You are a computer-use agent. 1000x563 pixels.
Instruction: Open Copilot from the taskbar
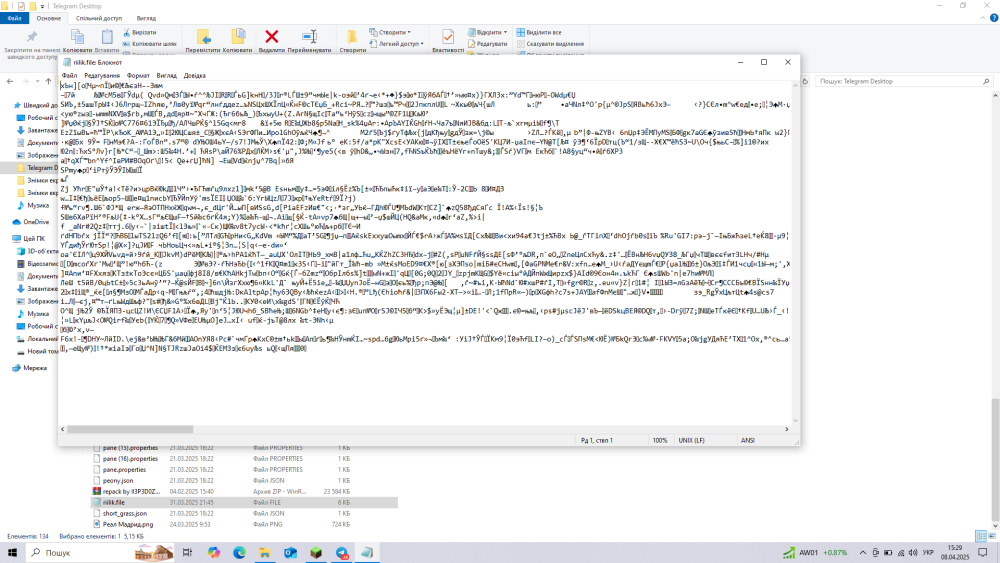[214, 552]
